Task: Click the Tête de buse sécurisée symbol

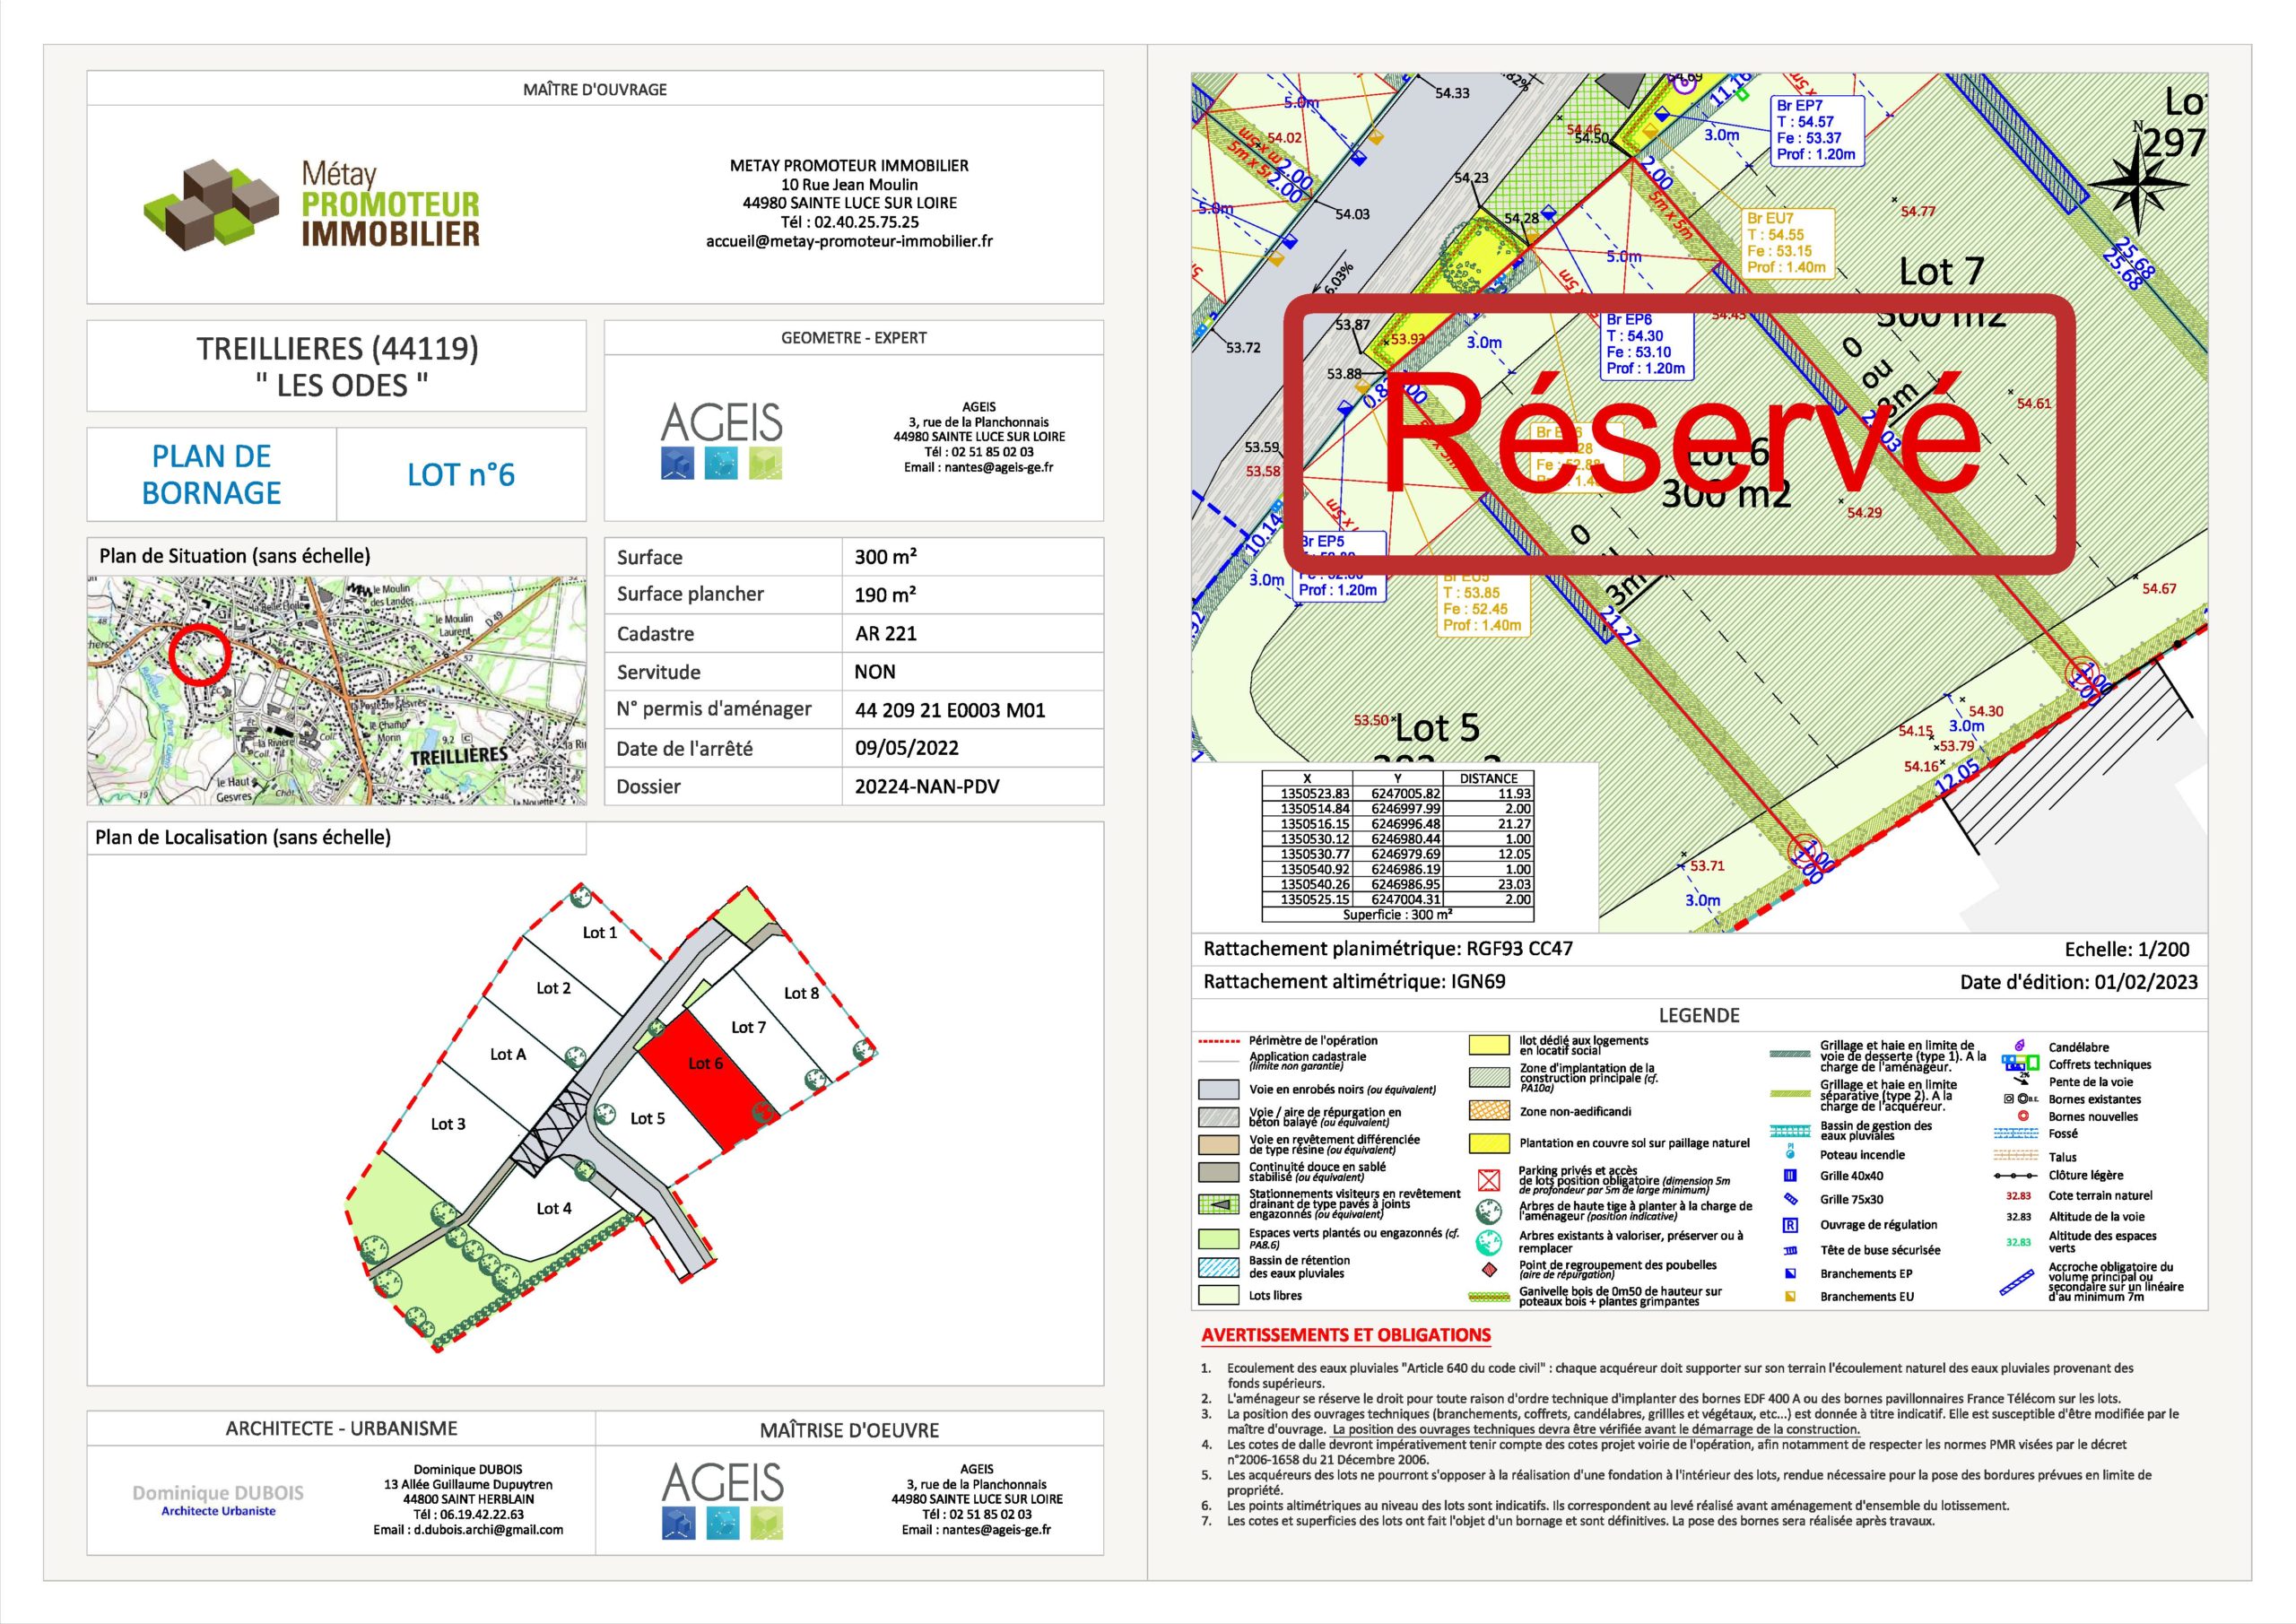Action: pos(1790,1250)
